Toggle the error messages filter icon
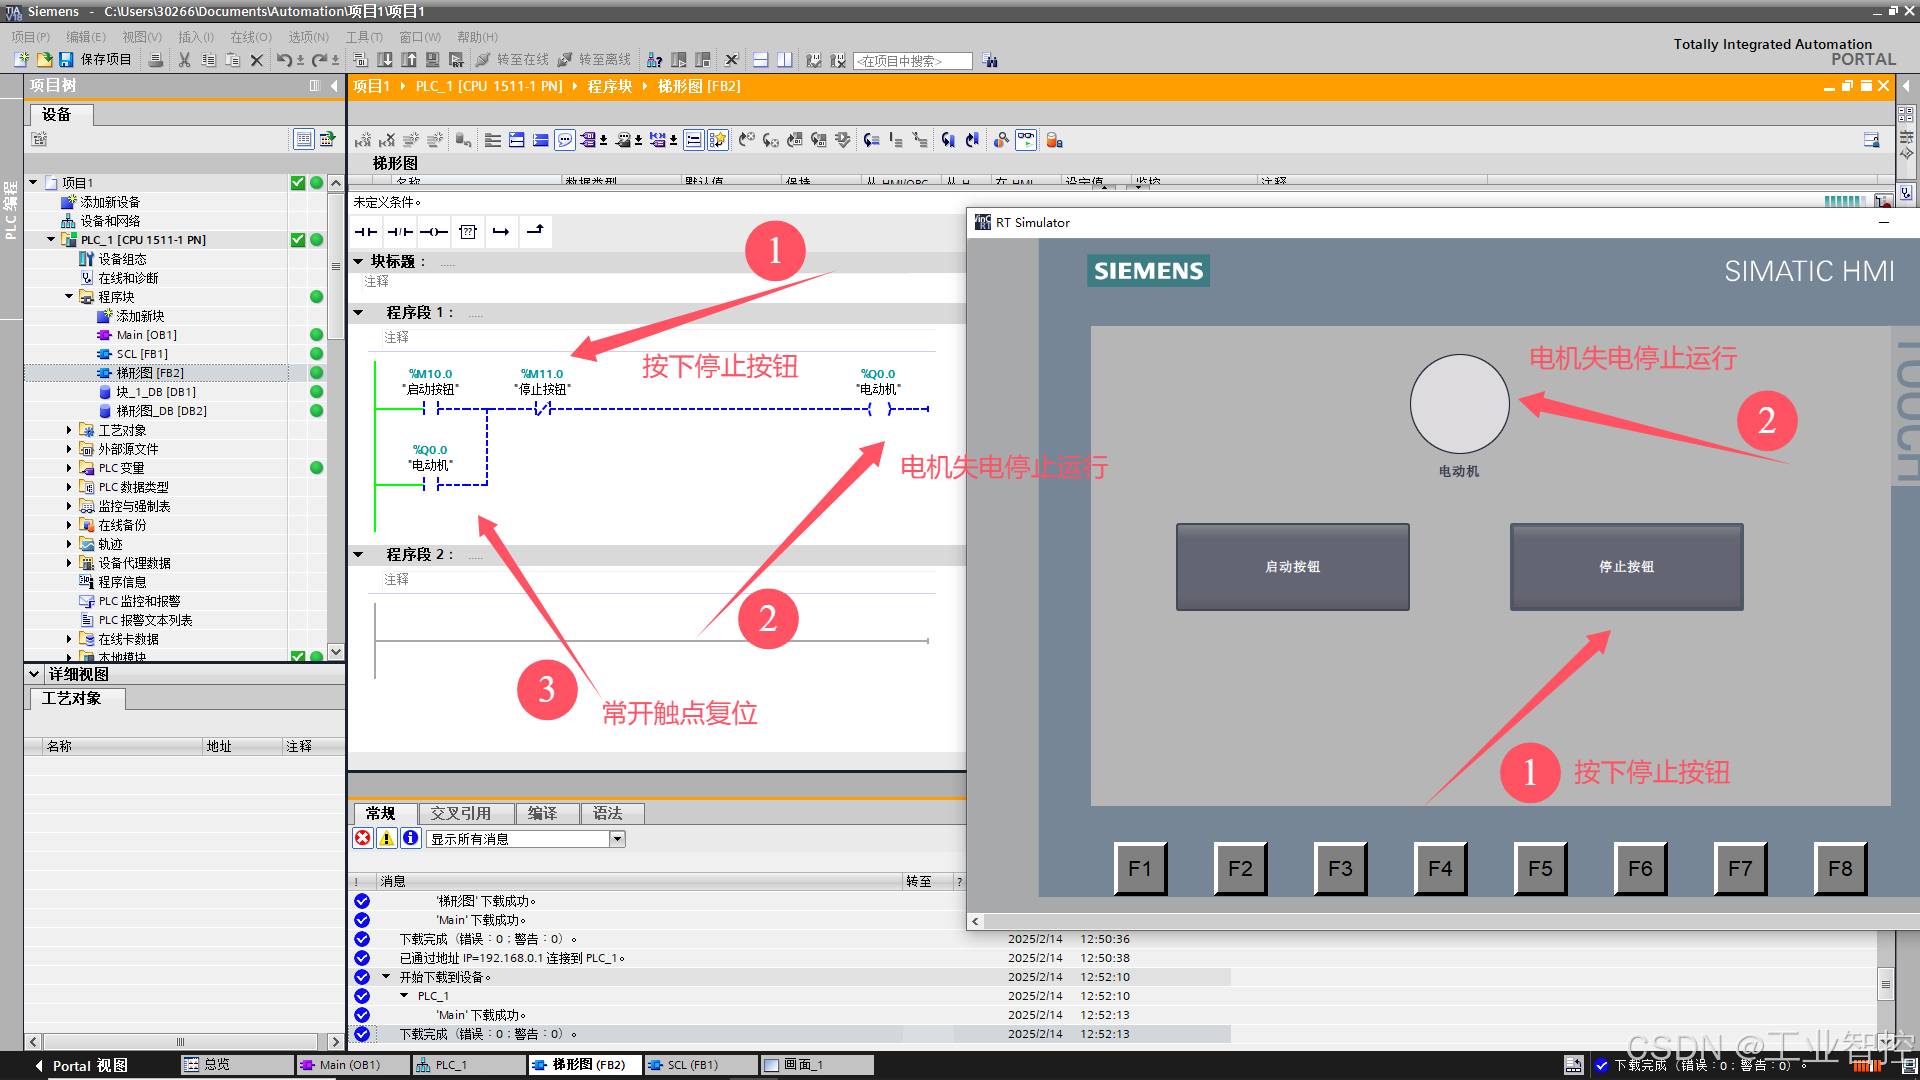The image size is (1920, 1080). click(x=363, y=839)
